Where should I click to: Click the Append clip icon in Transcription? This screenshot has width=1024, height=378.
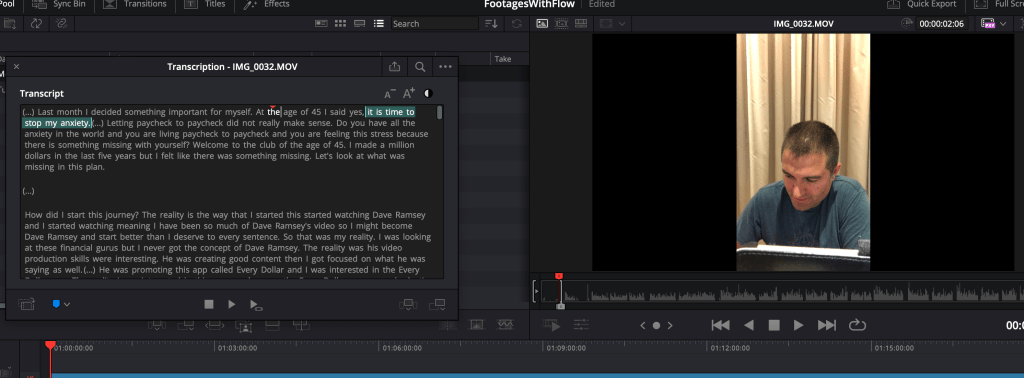pyautogui.click(x=437, y=304)
